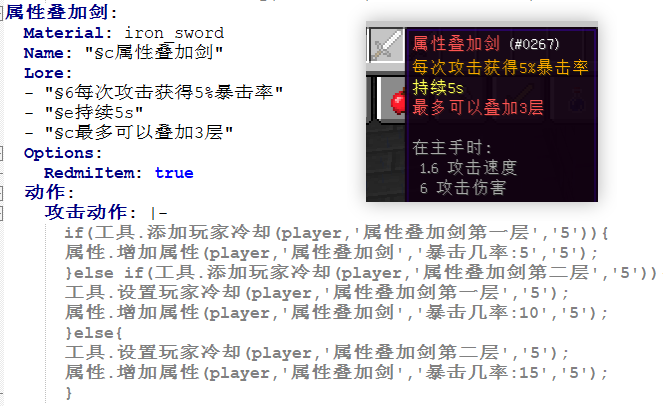
Task: Collapse the top-level 属性叠加剑 fold marker
Action: 2,13
